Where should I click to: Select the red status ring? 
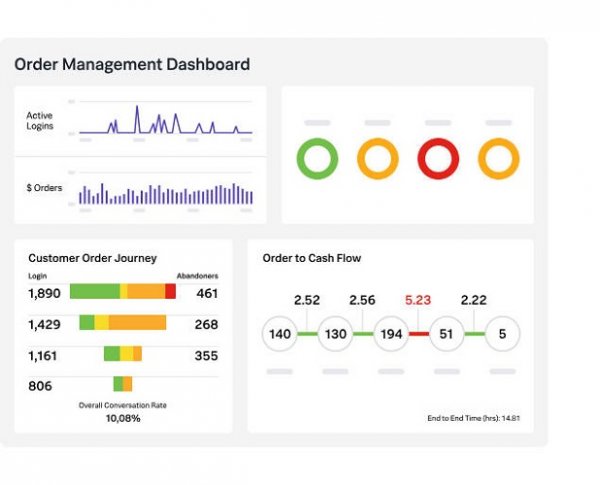438,158
